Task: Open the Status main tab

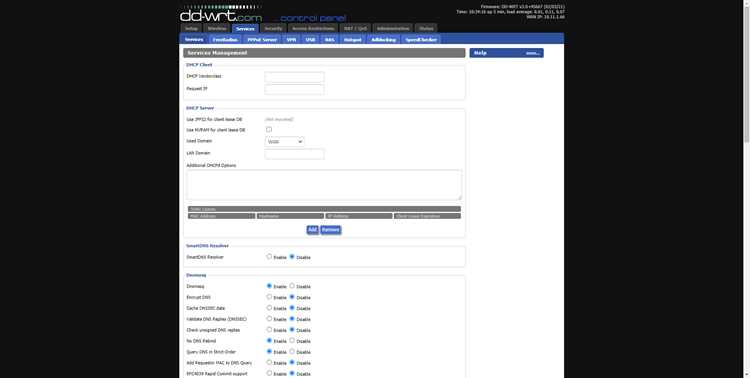Action: tap(426, 29)
